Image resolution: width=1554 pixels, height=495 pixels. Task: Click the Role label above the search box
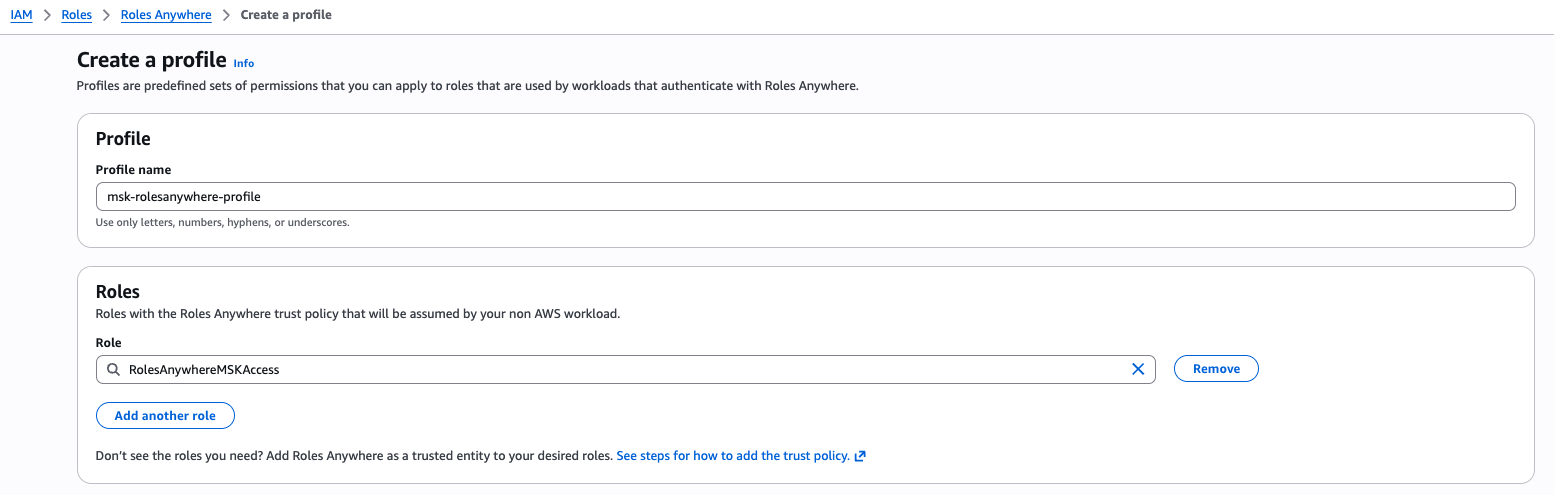pos(108,343)
